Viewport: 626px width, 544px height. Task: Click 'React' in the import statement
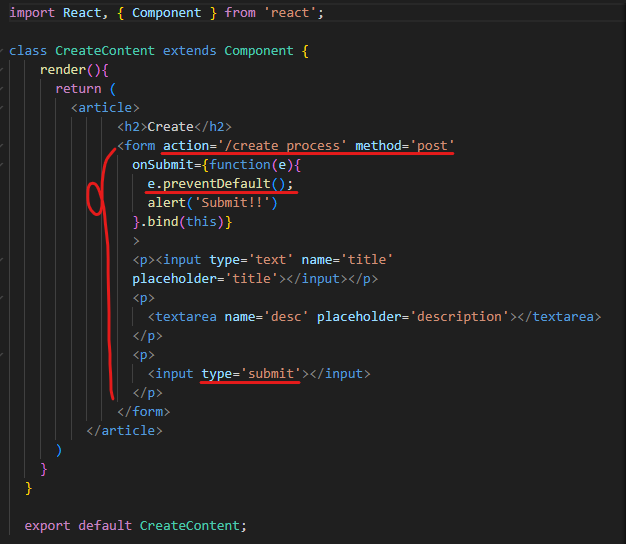[82, 13]
